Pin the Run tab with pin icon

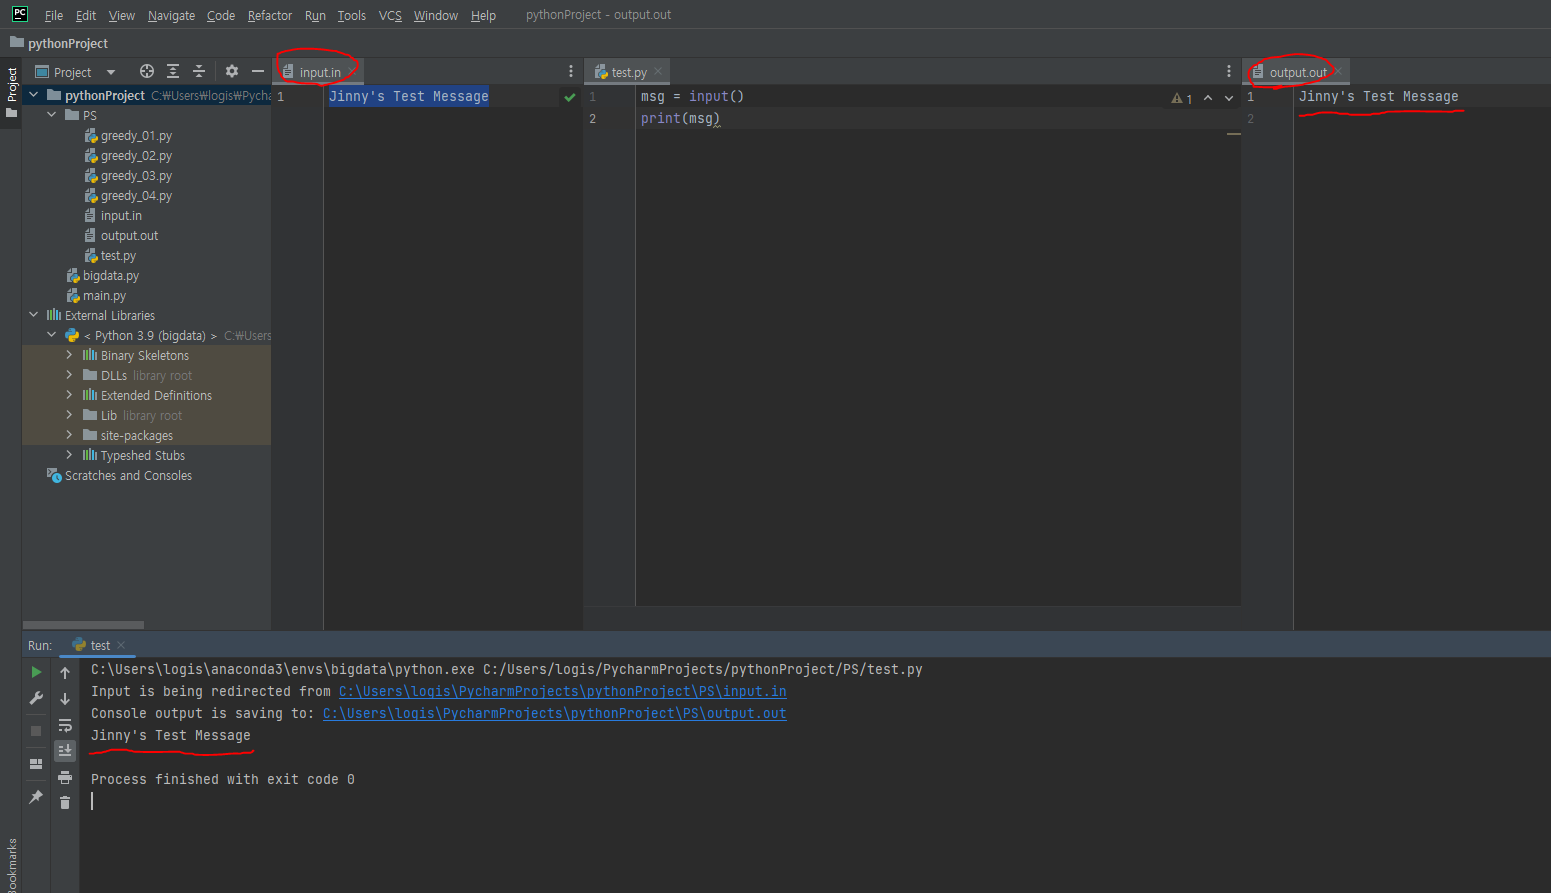pyautogui.click(x=36, y=797)
